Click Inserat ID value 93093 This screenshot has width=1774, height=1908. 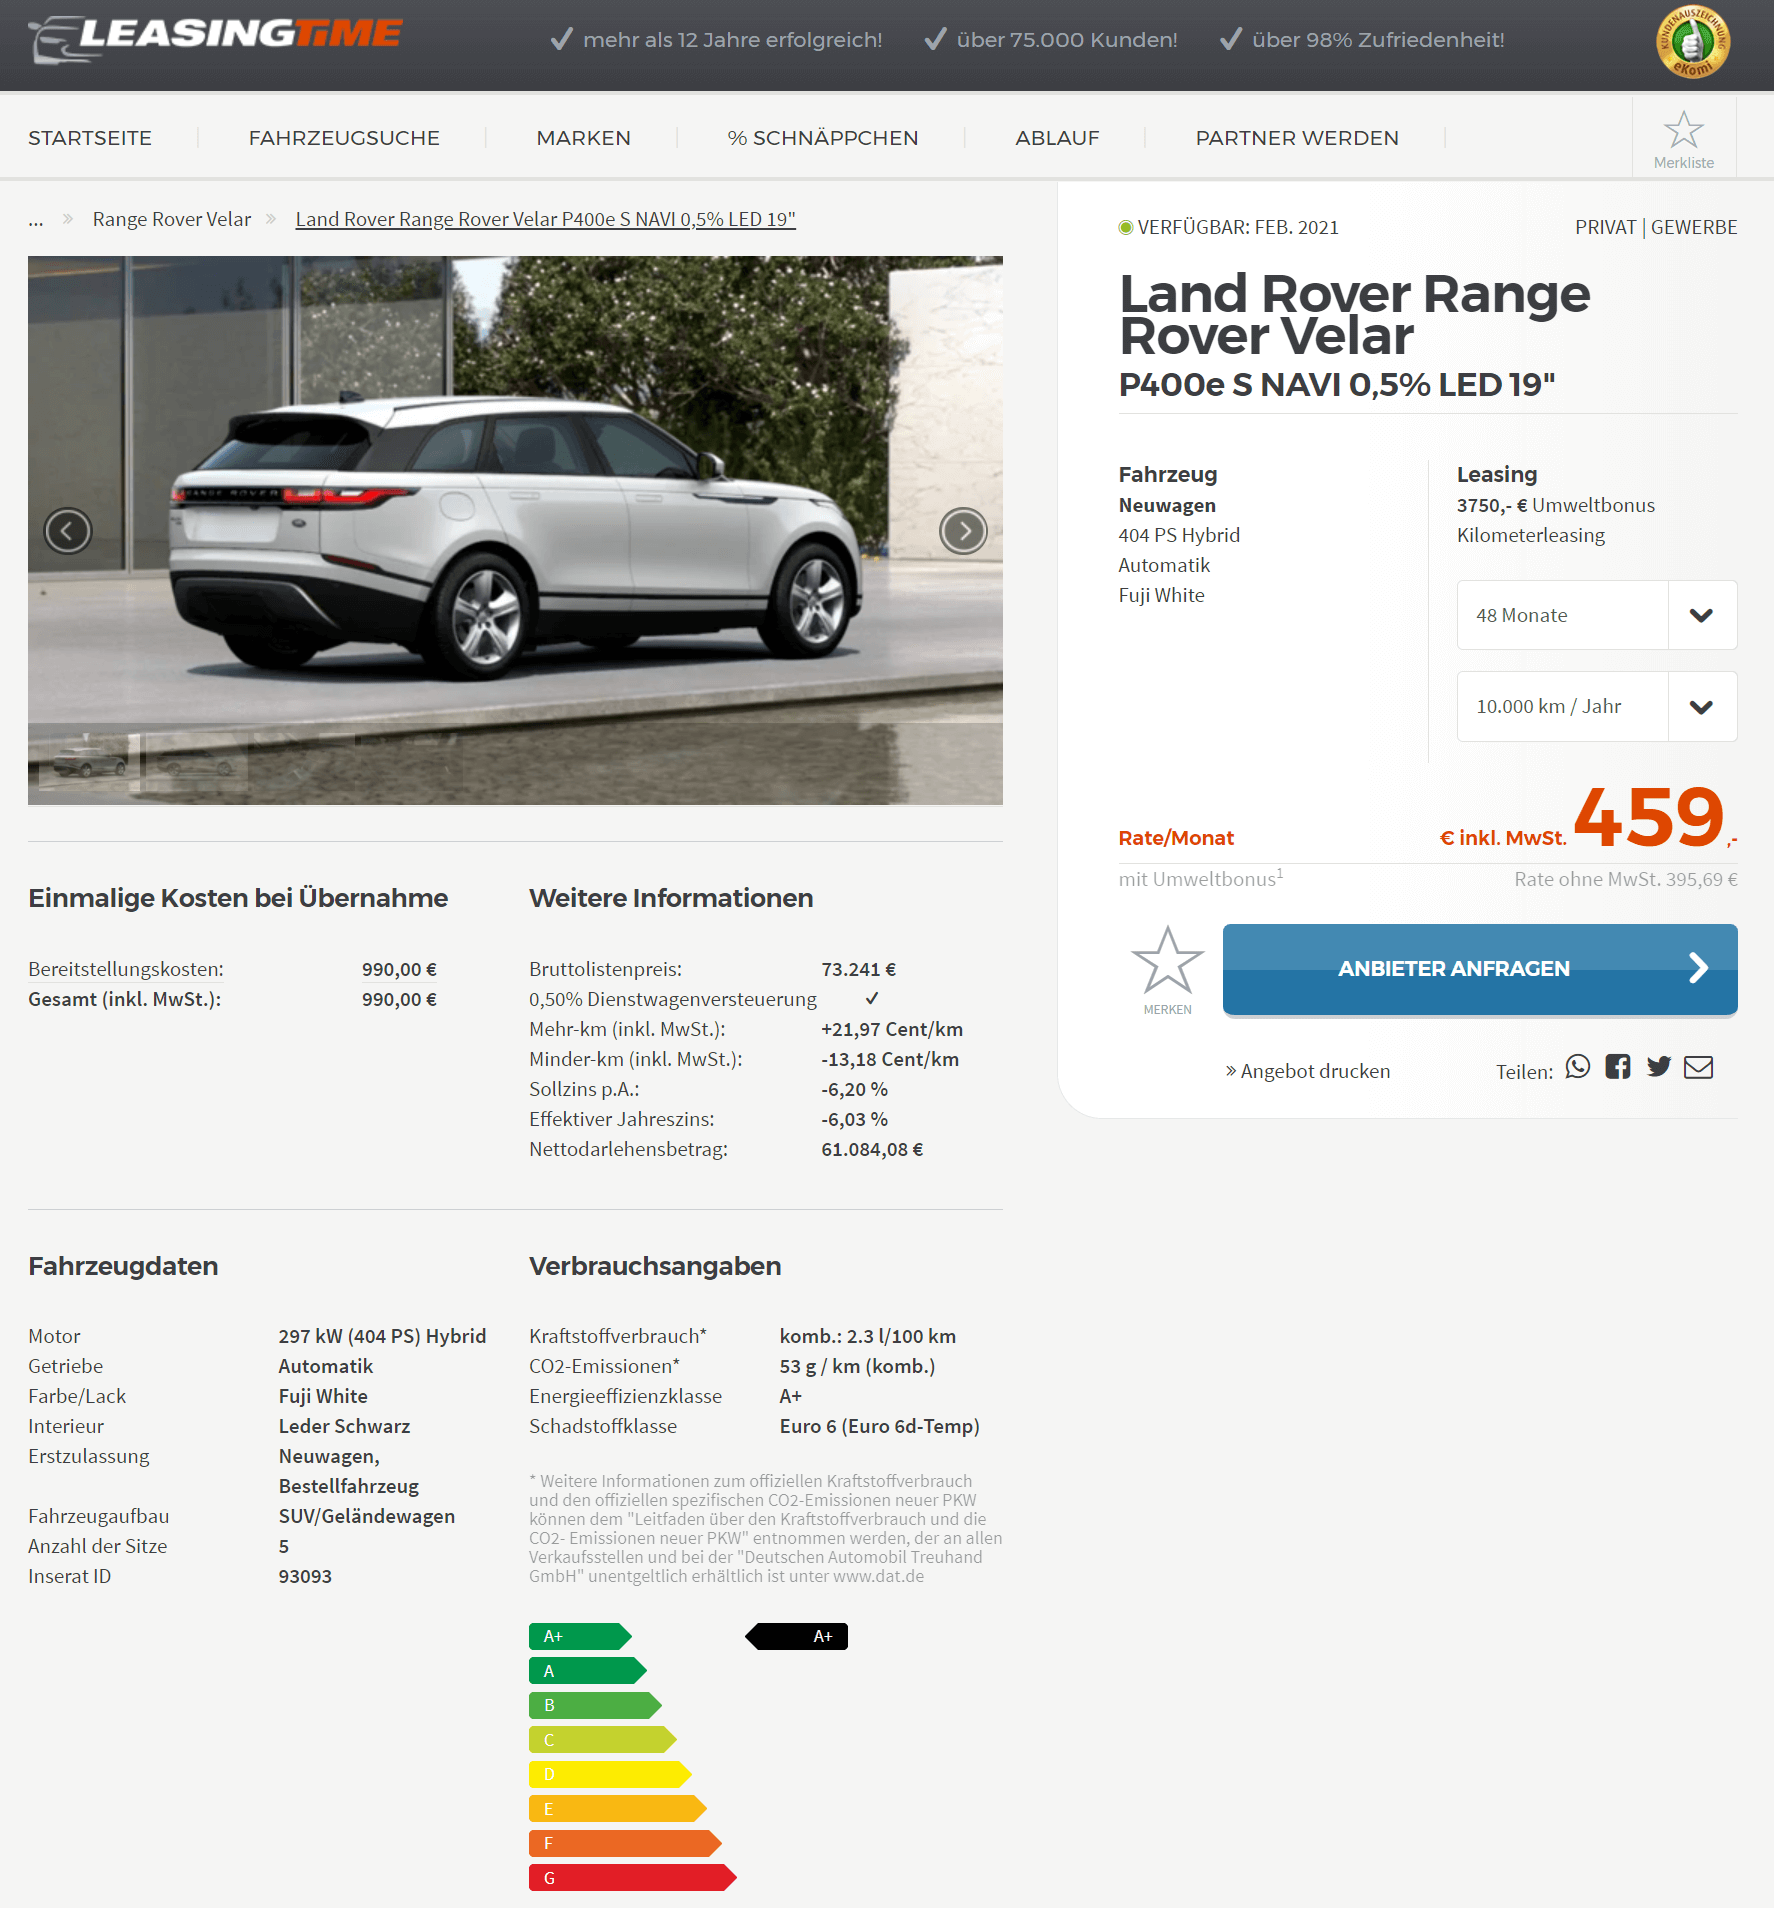[305, 1576]
